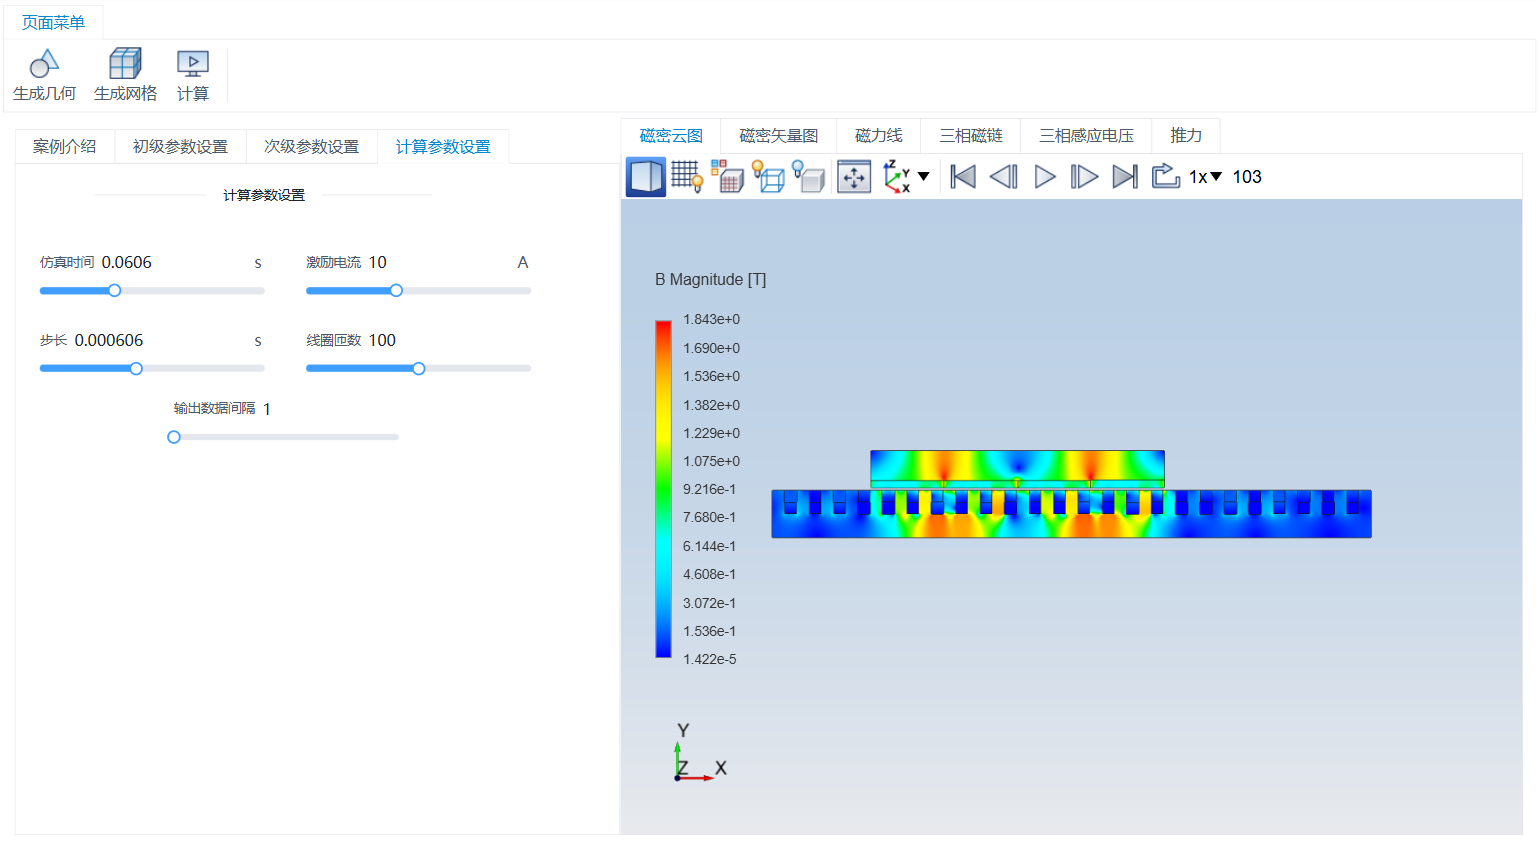
Task: Select the 磁密云图 result tab
Action: click(x=671, y=135)
